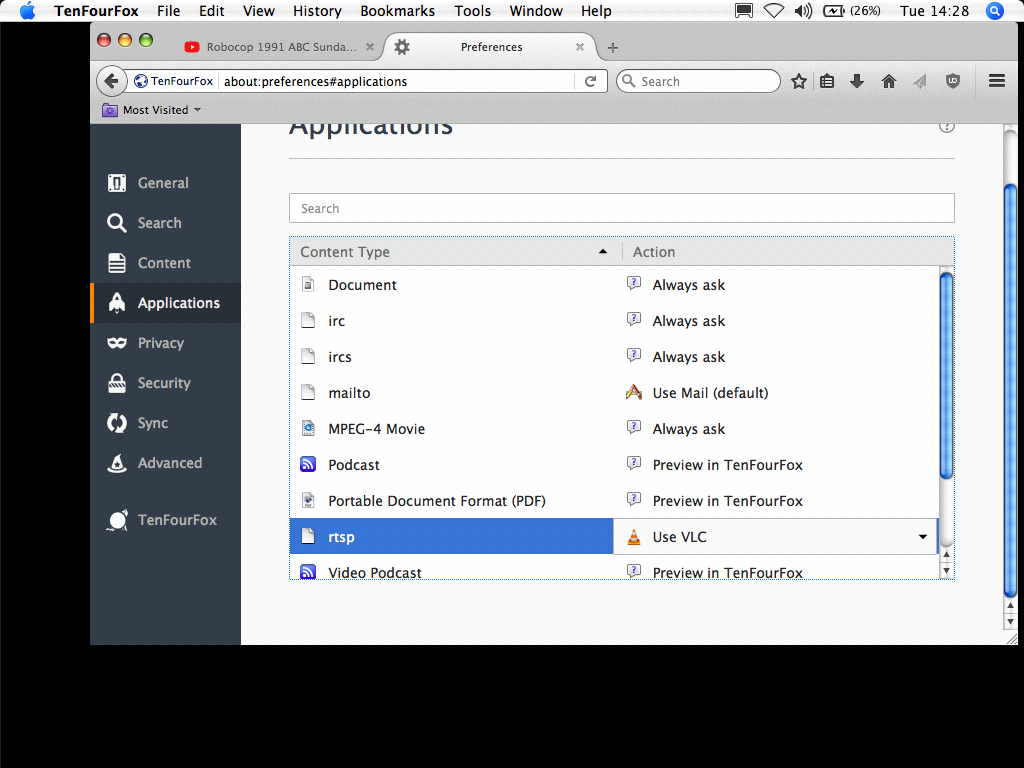The image size is (1024, 768).
Task: Open Sync preferences icon
Action: (x=117, y=423)
